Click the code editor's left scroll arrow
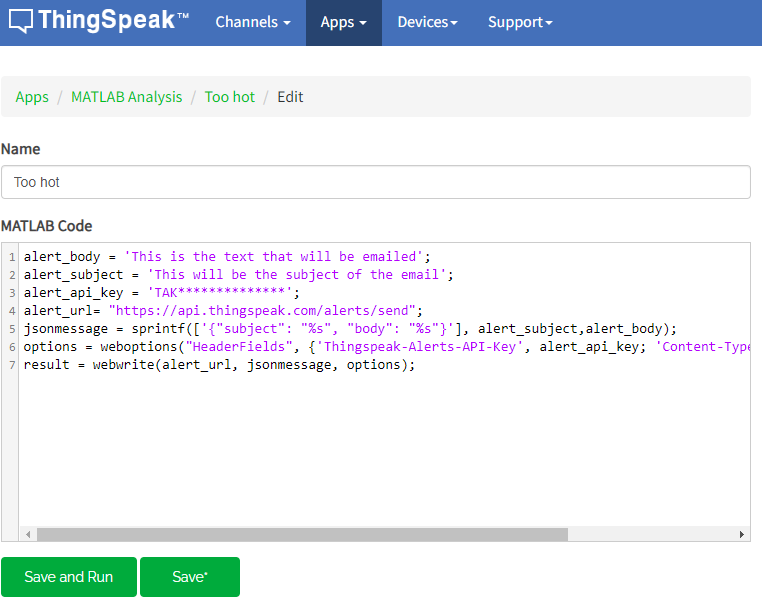 point(28,534)
